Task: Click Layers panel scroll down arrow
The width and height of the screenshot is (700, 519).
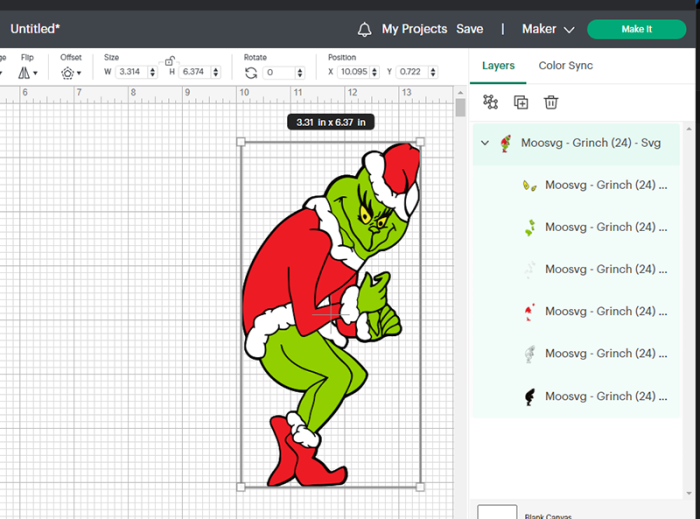Action: tap(689, 493)
